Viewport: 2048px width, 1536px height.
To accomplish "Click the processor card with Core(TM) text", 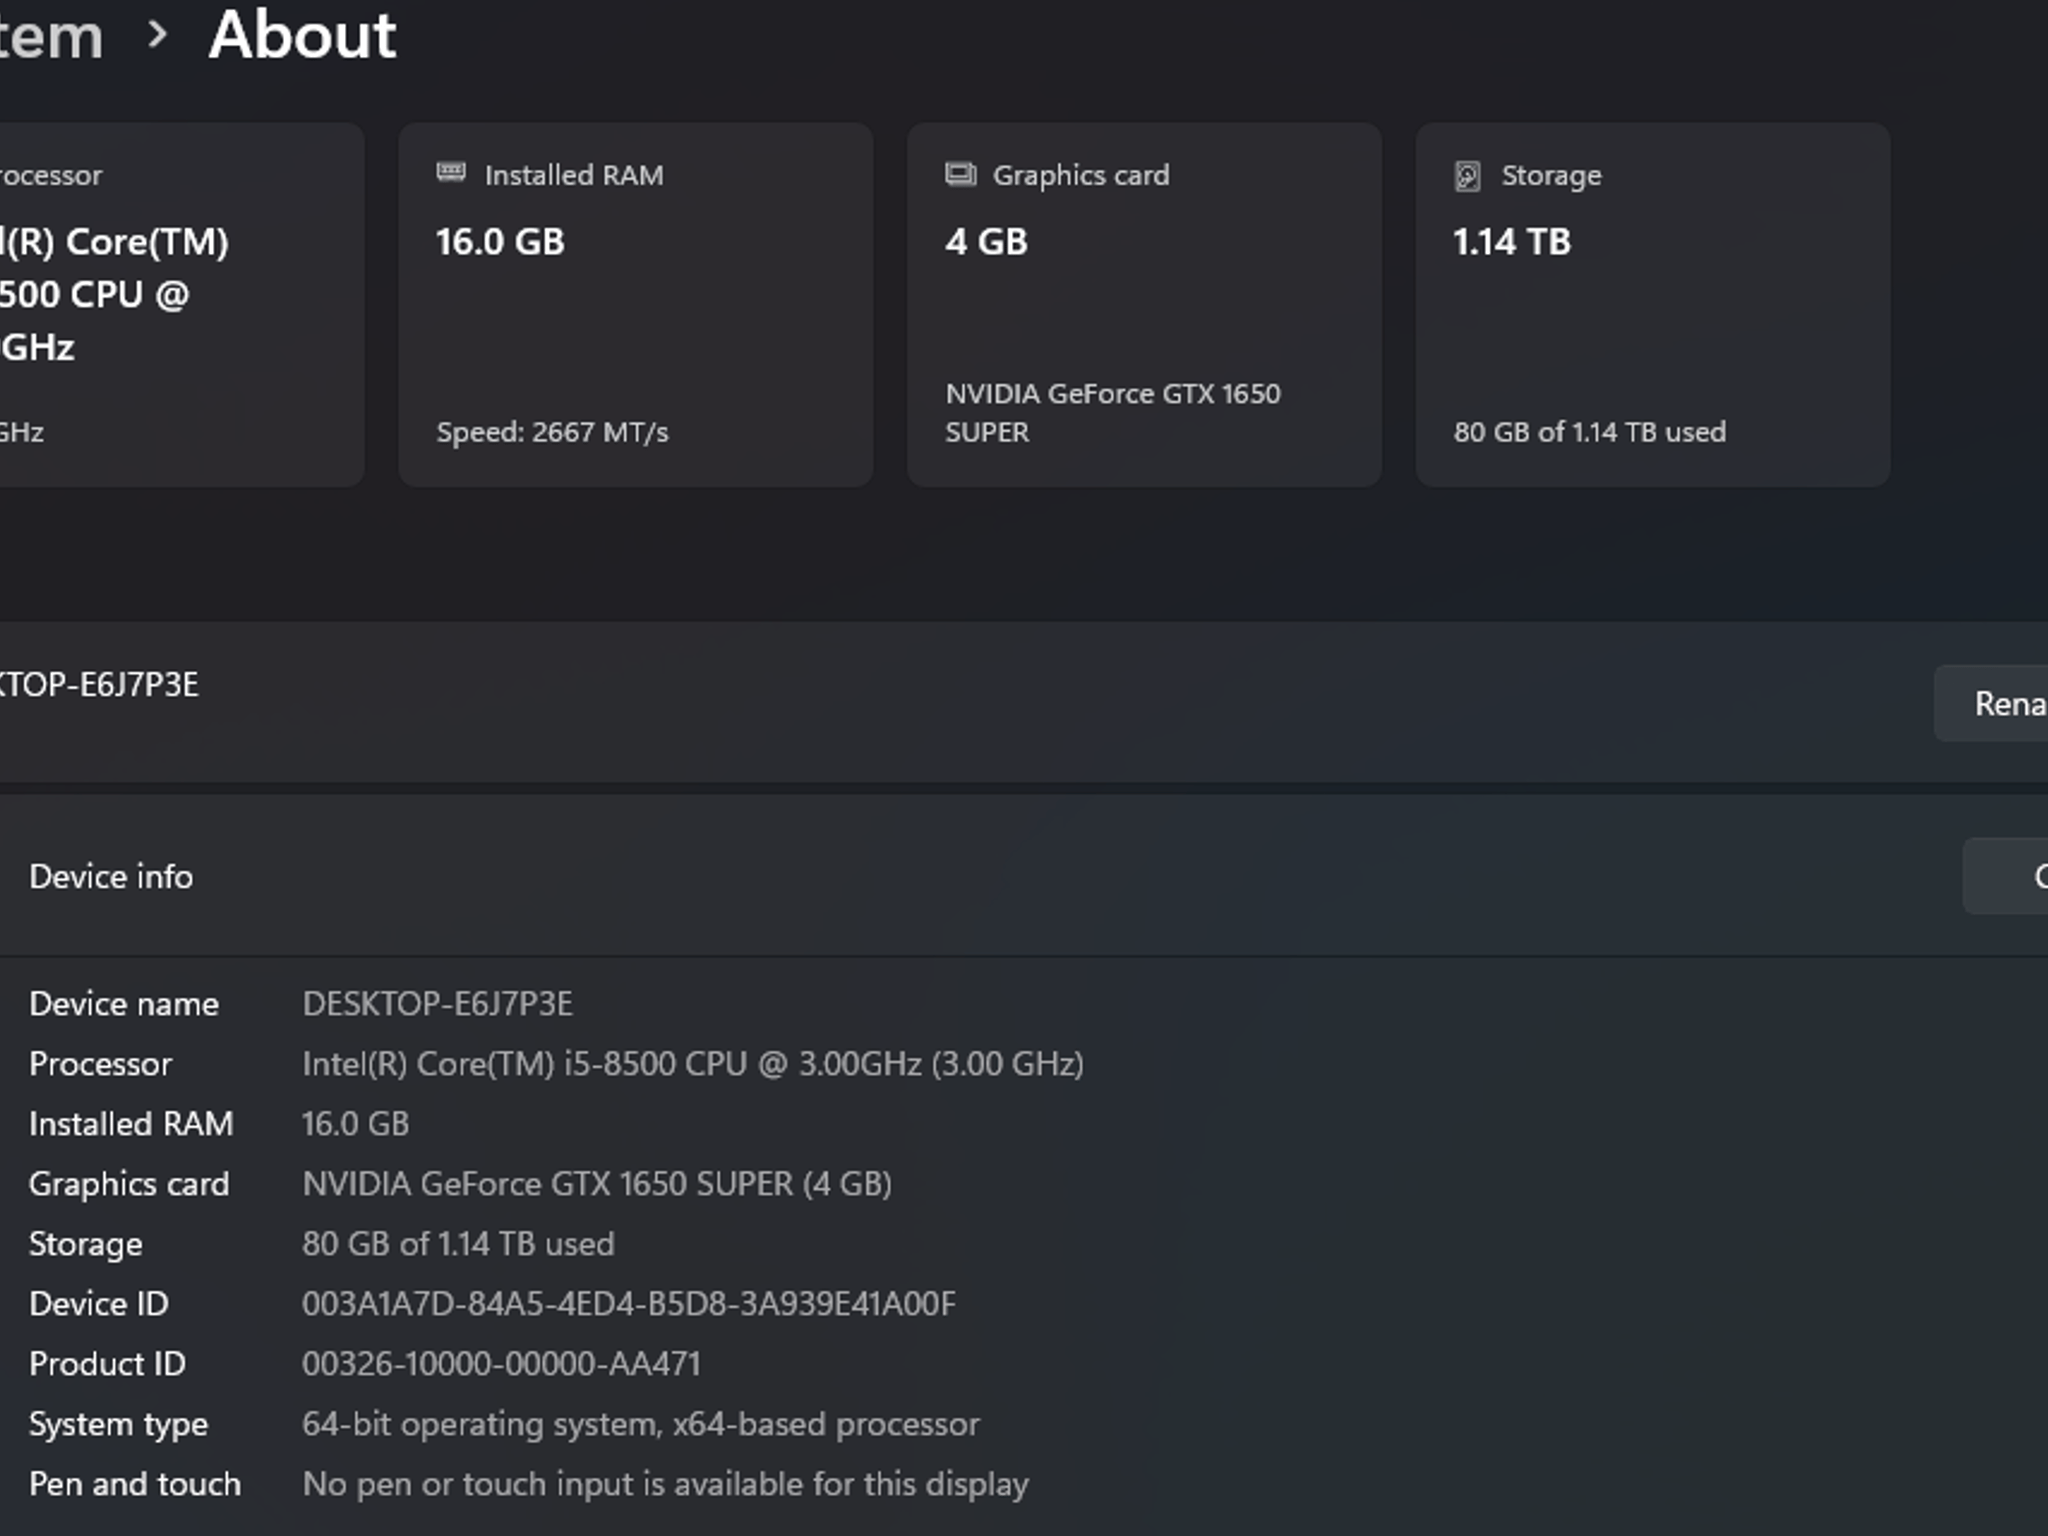I will [182, 304].
